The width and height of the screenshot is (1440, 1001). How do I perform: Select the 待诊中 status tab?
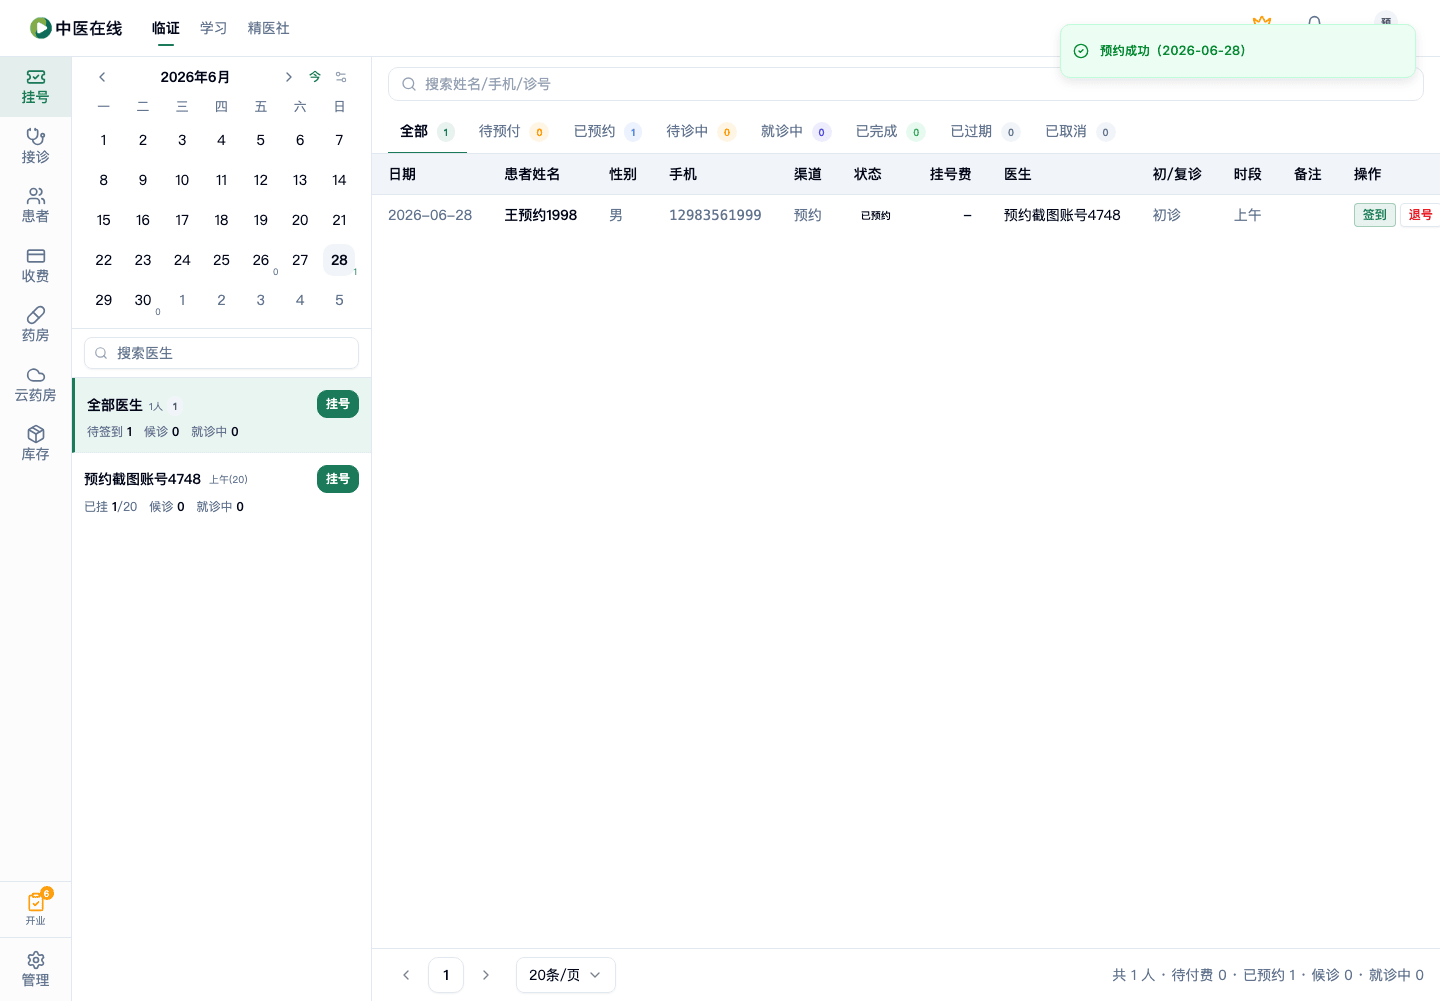point(701,131)
